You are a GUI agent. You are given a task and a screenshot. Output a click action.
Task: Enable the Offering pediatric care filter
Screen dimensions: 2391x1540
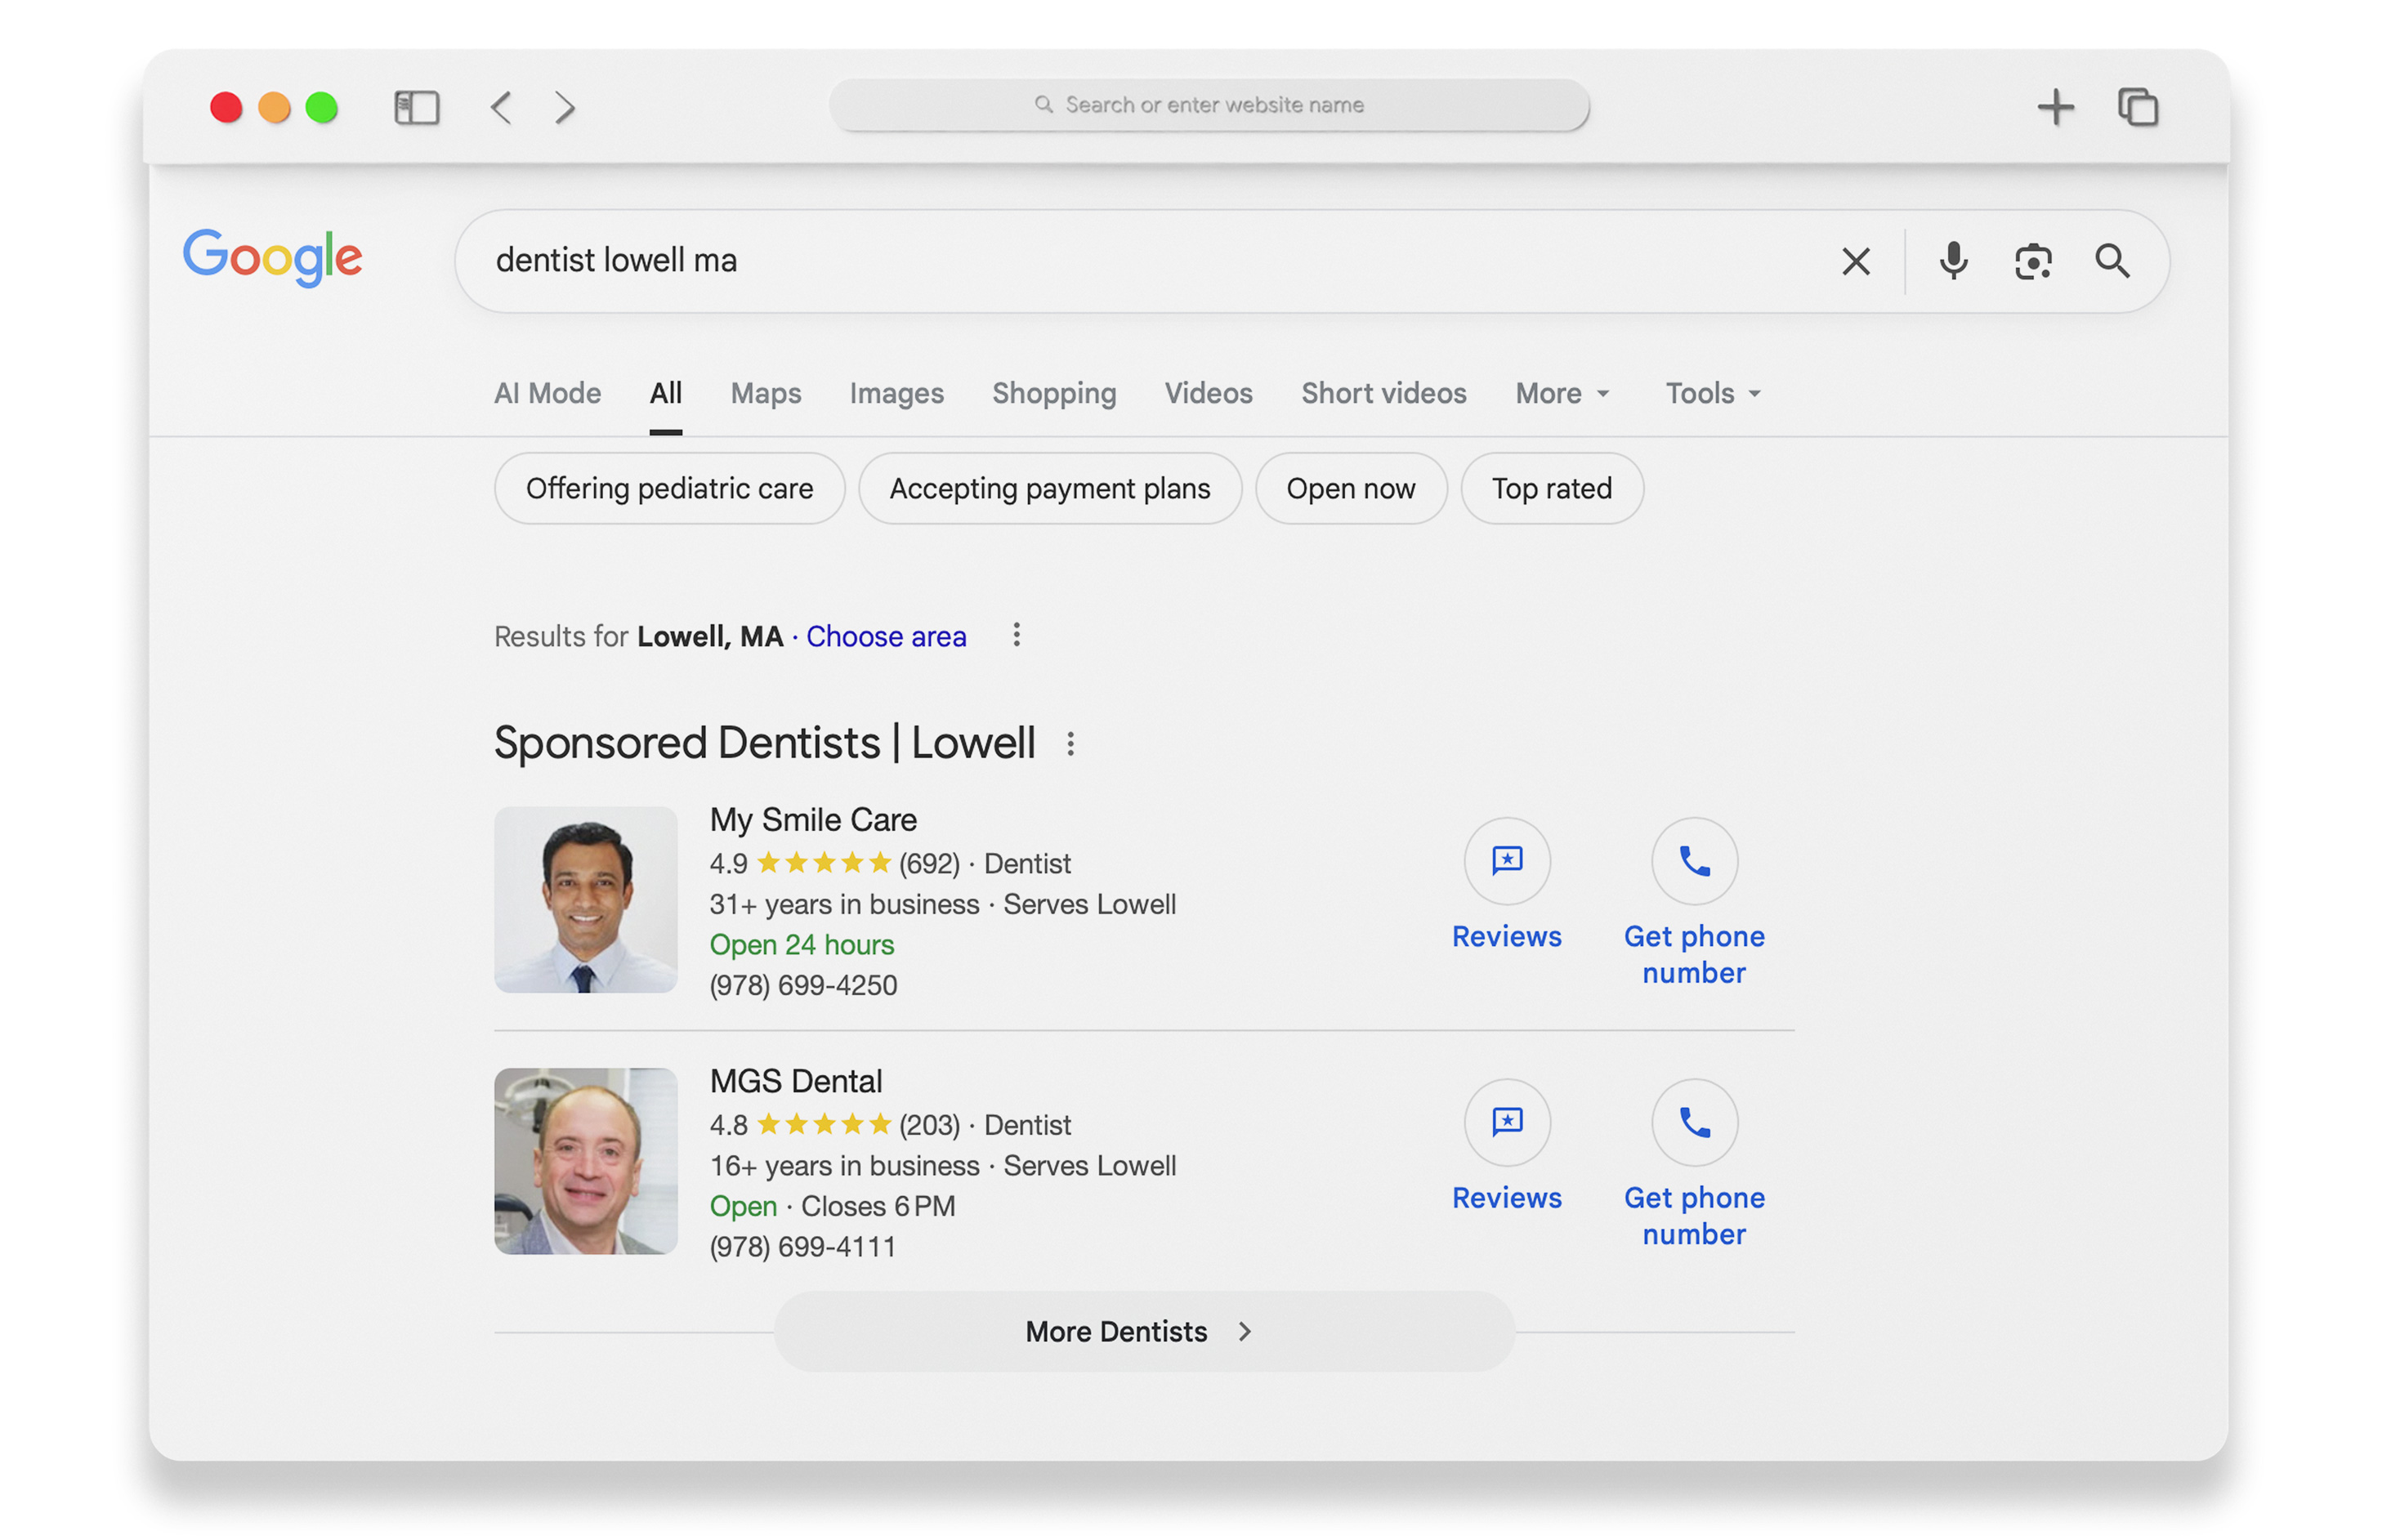[x=669, y=488]
